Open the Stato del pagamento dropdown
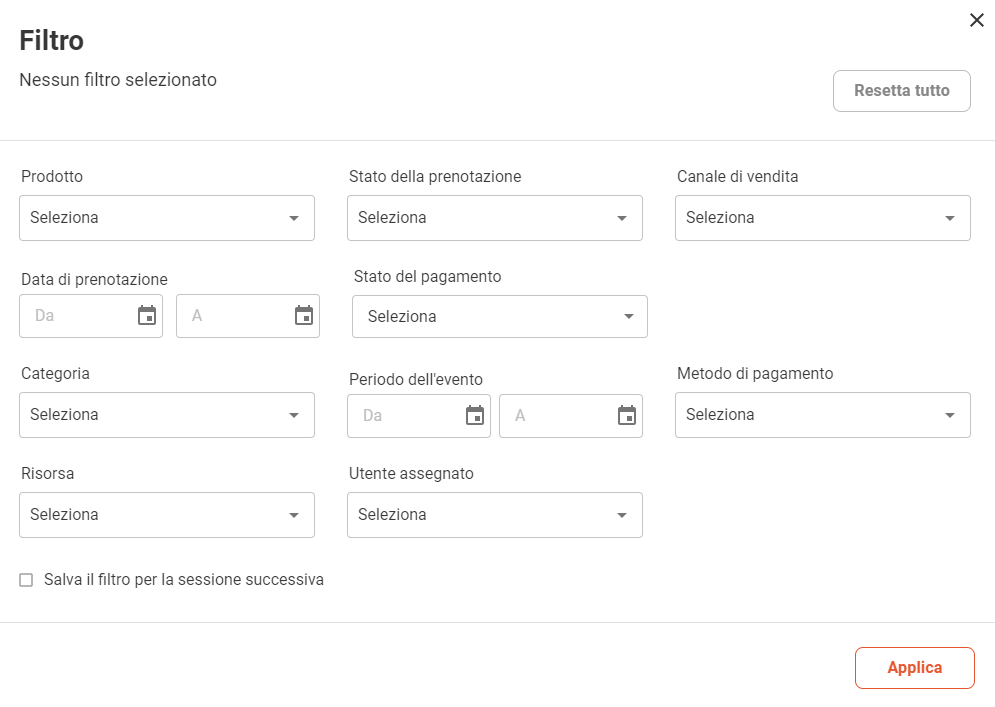 point(500,316)
